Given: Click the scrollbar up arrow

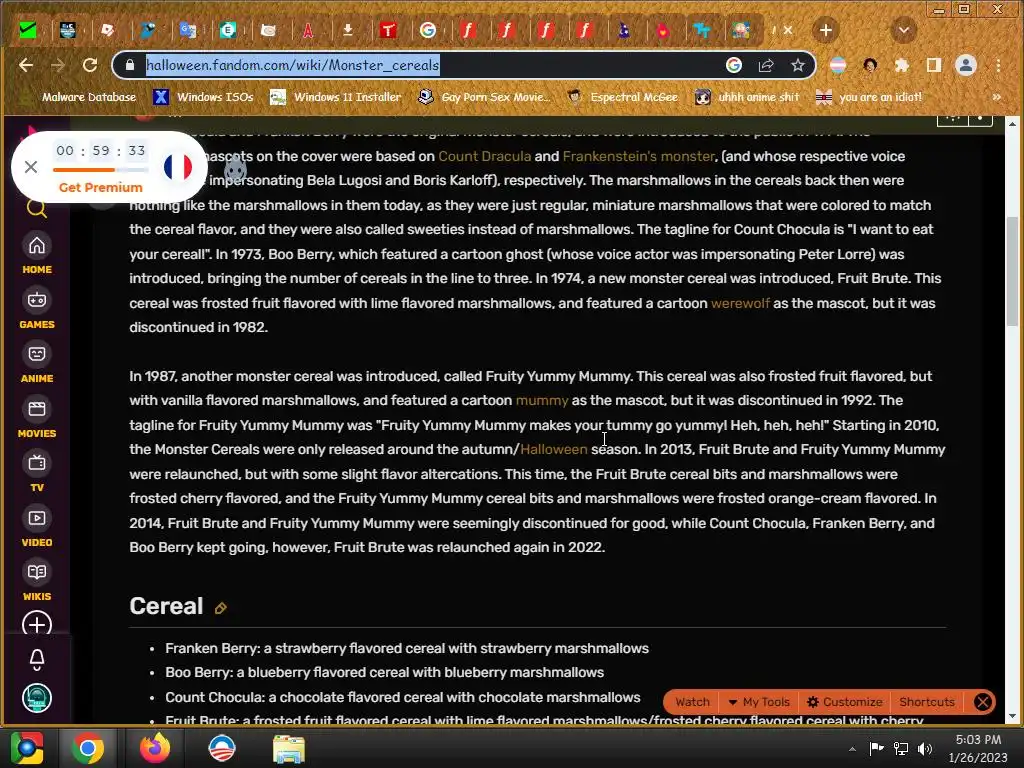Looking at the screenshot, I should [x=1012, y=123].
